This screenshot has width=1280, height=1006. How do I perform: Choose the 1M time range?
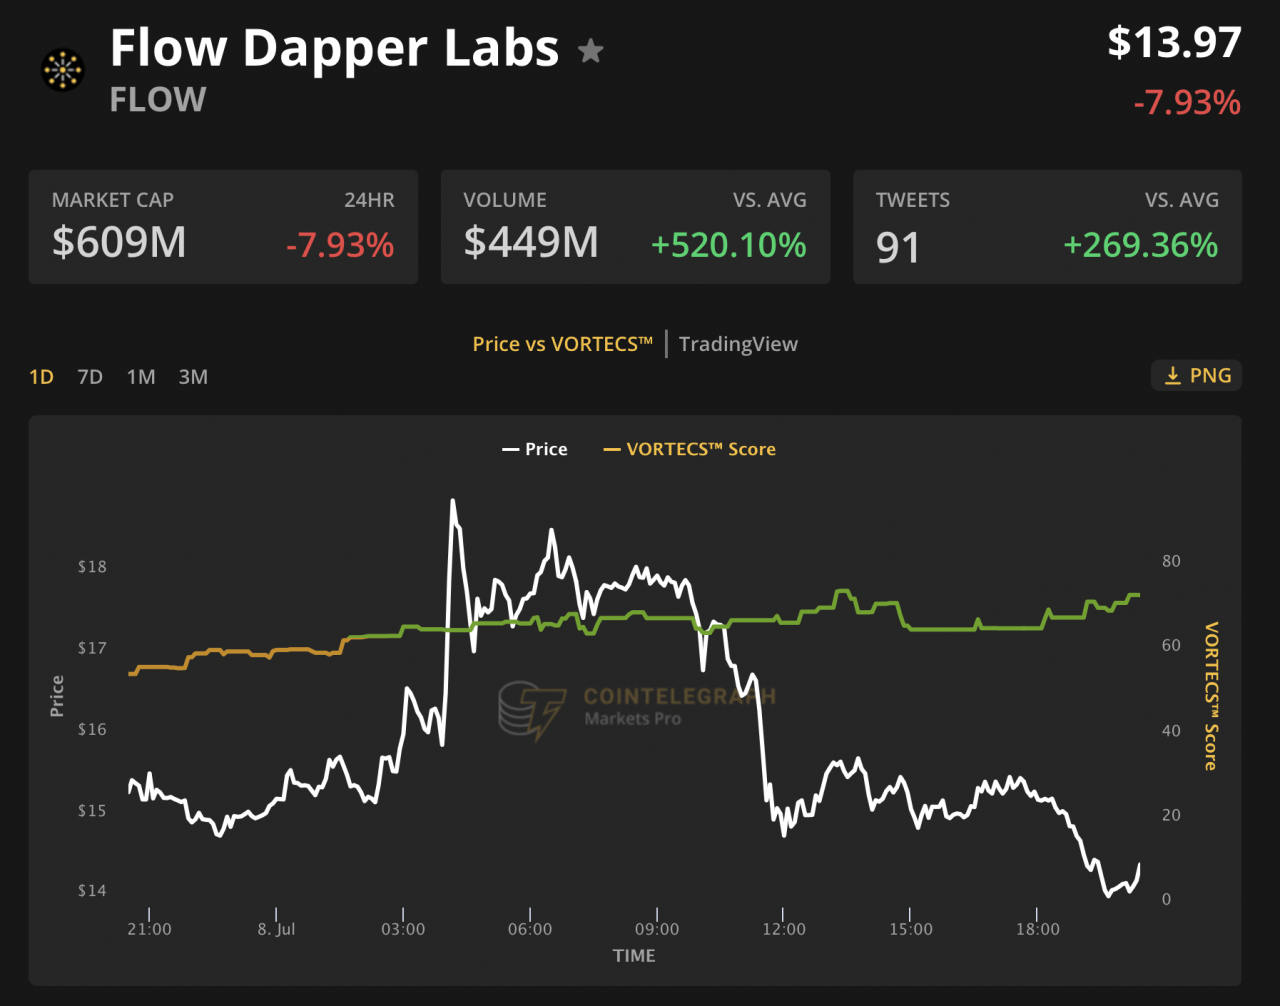(x=141, y=377)
